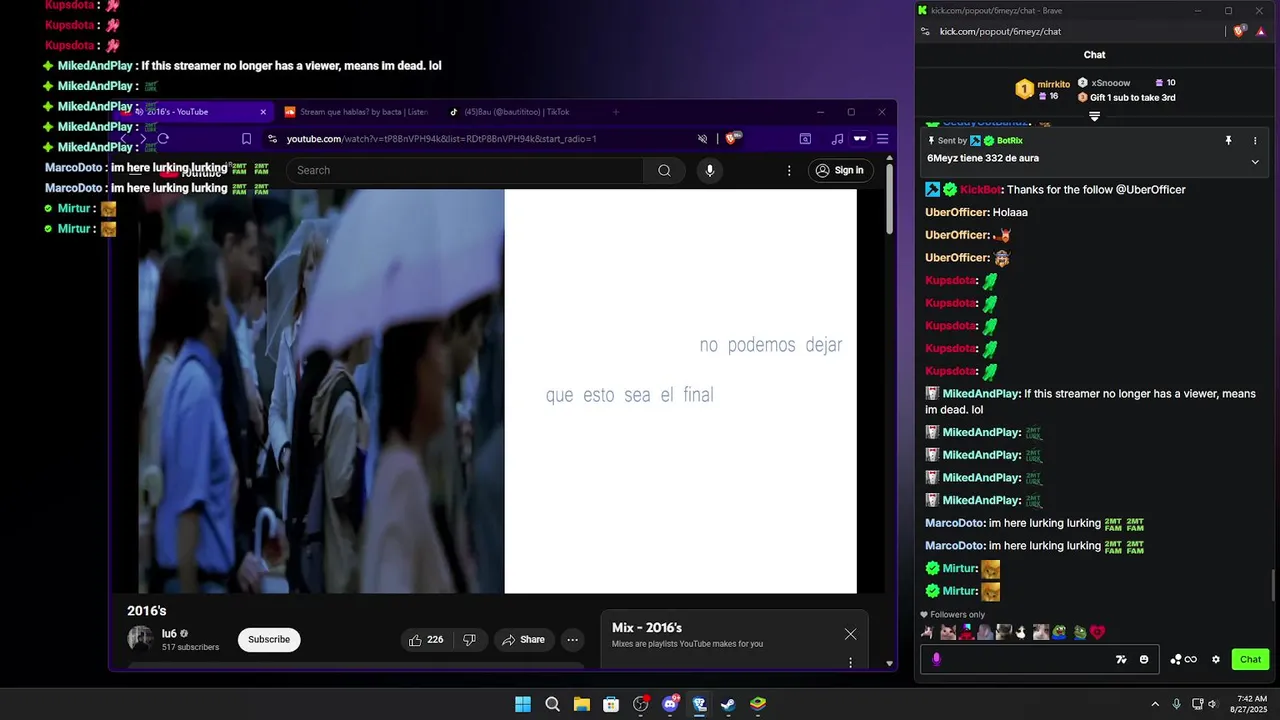Open the taskbar volume control
This screenshot has height=720, width=1280.
[1212, 704]
